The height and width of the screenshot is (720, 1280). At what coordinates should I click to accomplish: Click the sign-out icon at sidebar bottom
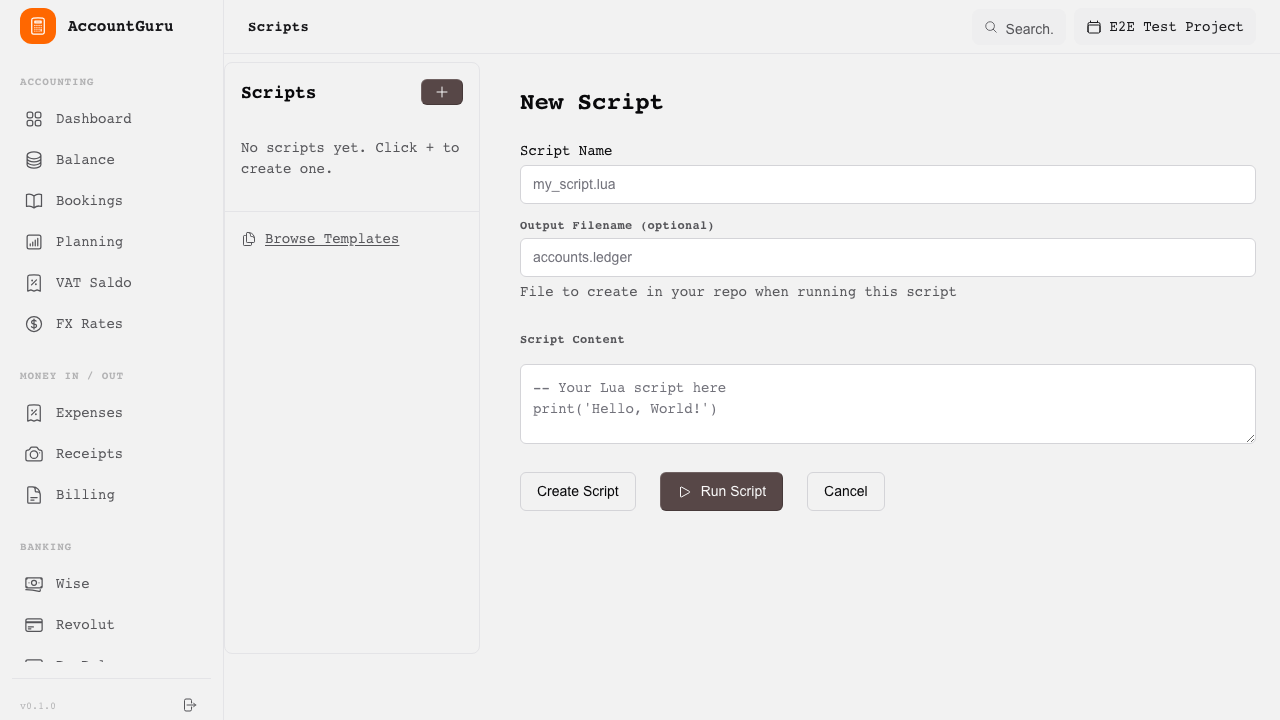[189, 705]
